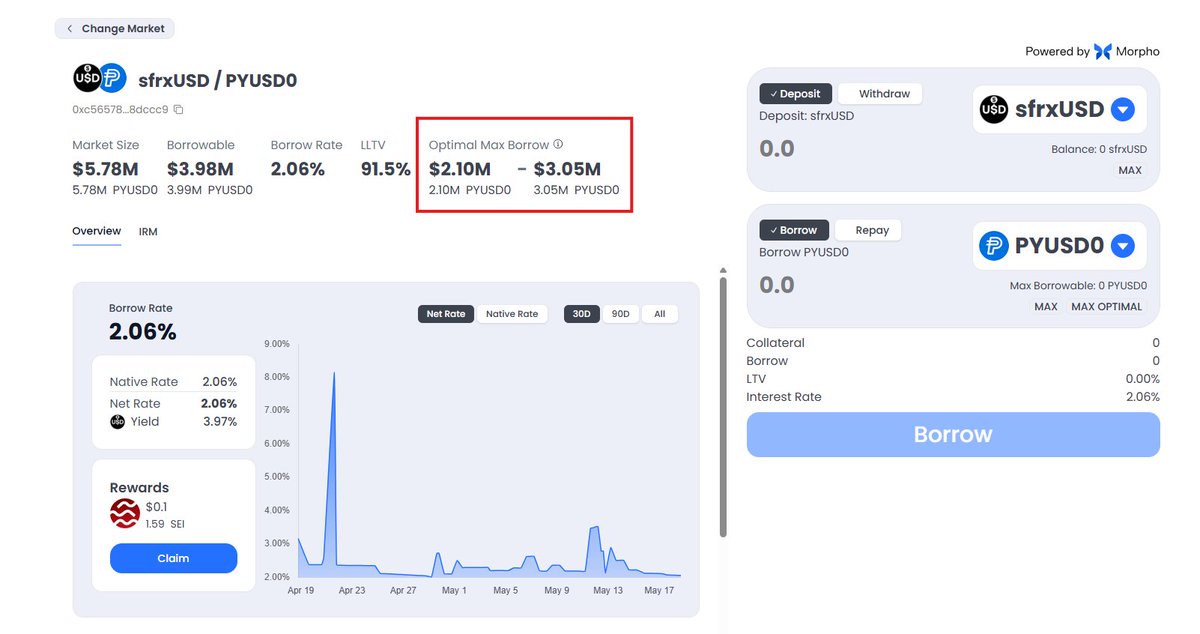Click the large Borrow submit button
The height and width of the screenshot is (634, 1200).
click(953, 435)
